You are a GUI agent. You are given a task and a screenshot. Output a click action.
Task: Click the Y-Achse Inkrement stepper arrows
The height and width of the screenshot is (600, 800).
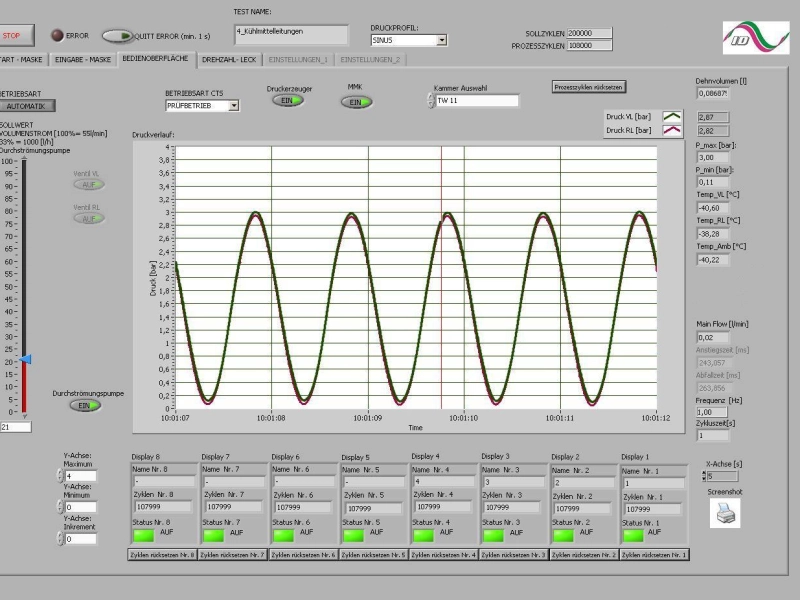(x=60, y=539)
